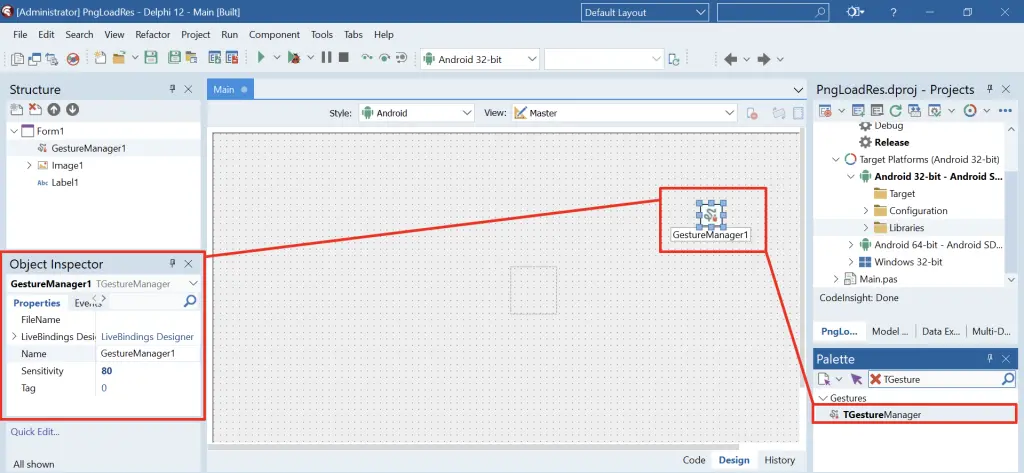Viewport: 1024px width, 473px height.
Task: Select Label1 in the Structure tree
Action: (65, 182)
